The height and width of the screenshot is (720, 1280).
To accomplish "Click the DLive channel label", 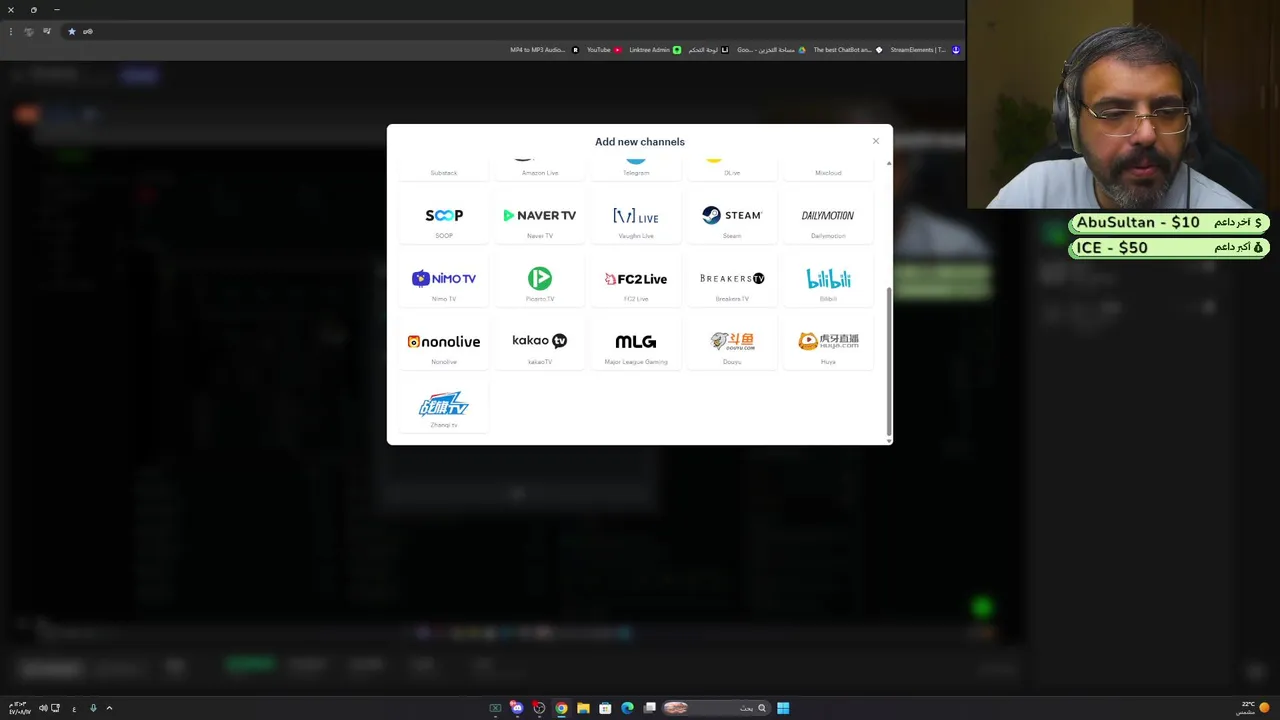I will pyautogui.click(x=732, y=173).
